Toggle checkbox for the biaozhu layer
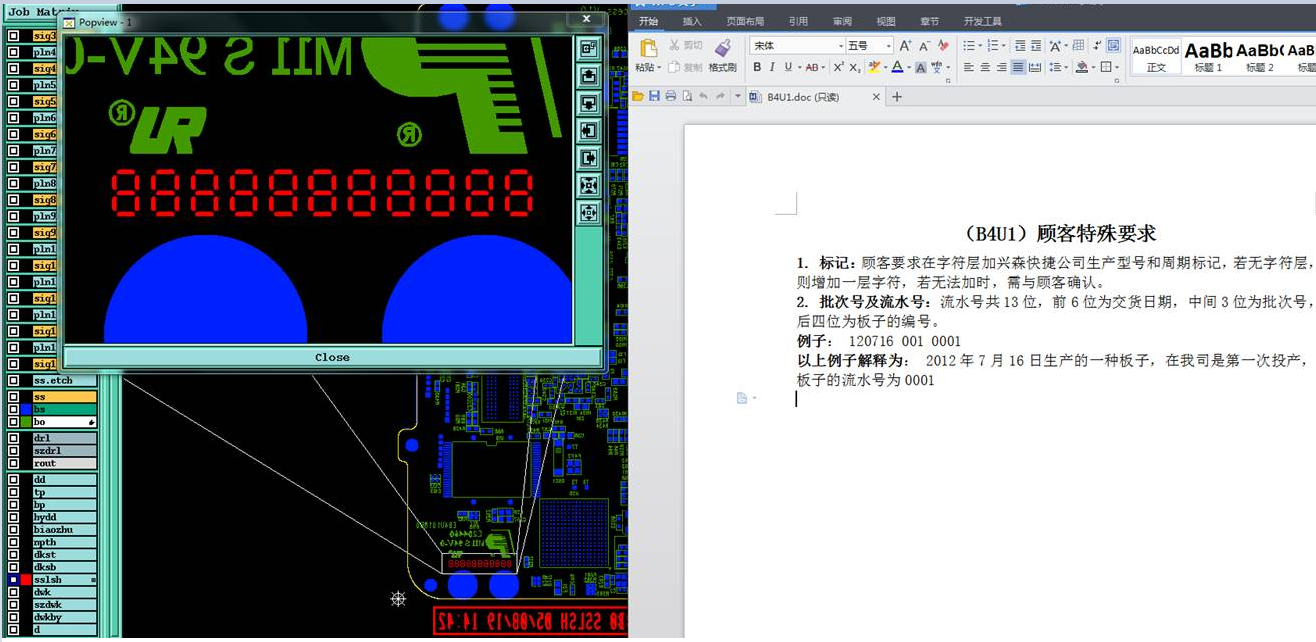The width and height of the screenshot is (1316, 642). click(13, 529)
